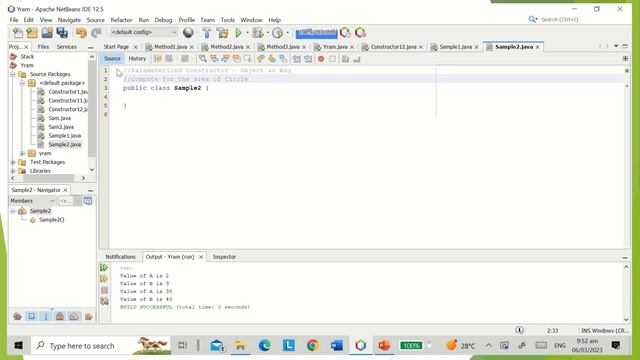Switch to the Inspector tab
640x360 pixels.
pyautogui.click(x=224, y=257)
